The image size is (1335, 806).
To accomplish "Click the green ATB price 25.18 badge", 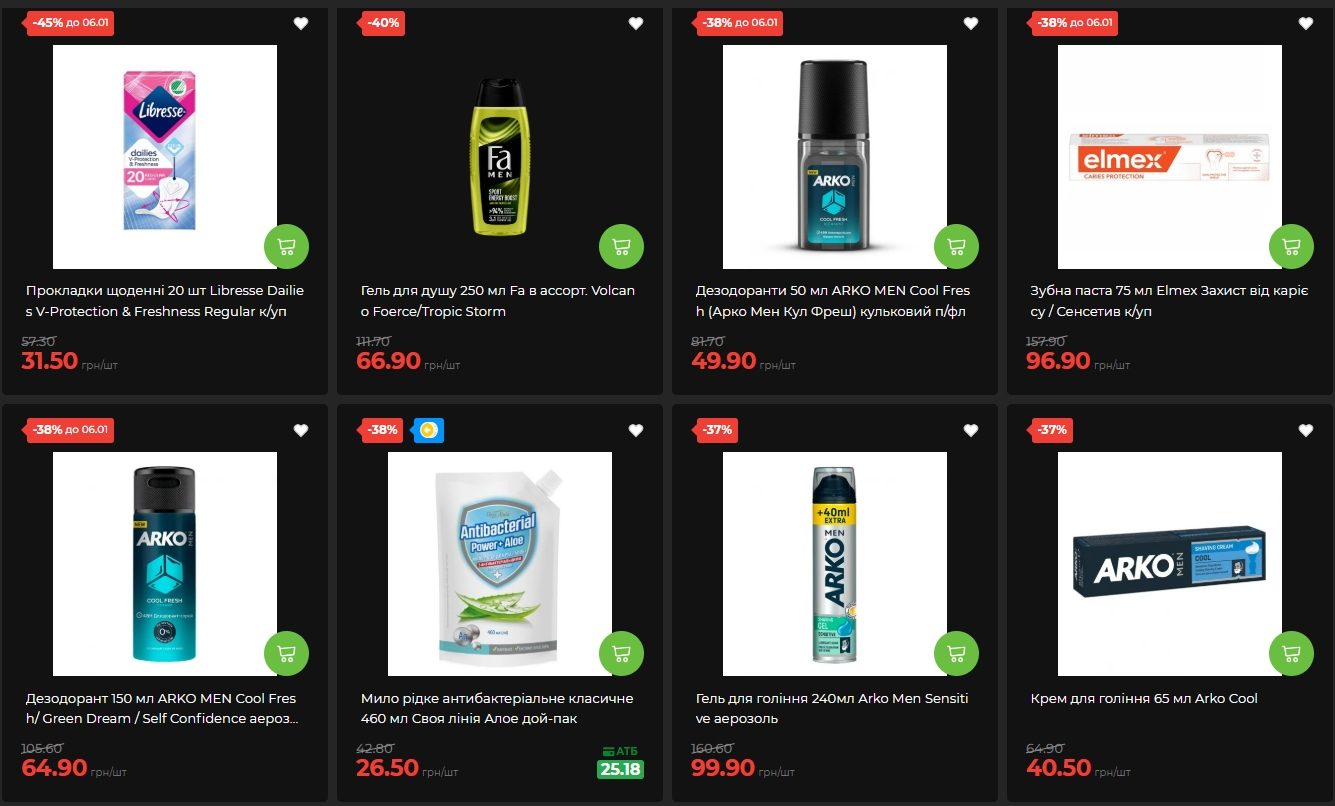I will pyautogui.click(x=620, y=770).
